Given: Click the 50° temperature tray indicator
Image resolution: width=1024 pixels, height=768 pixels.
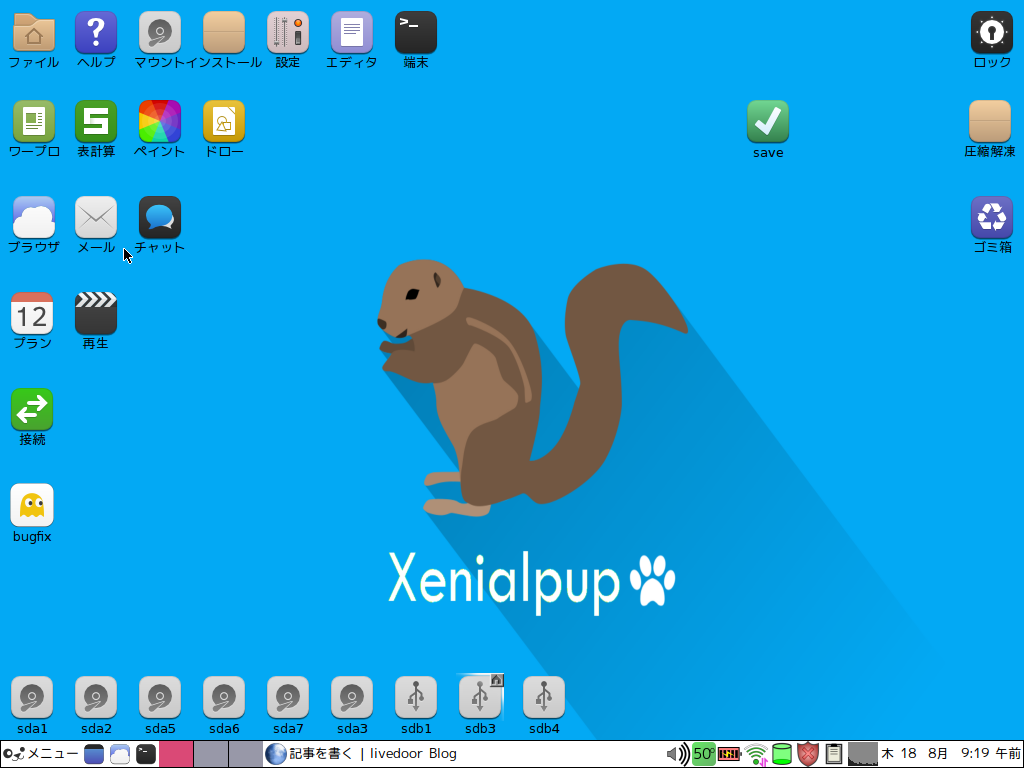Looking at the screenshot, I should [x=703, y=754].
